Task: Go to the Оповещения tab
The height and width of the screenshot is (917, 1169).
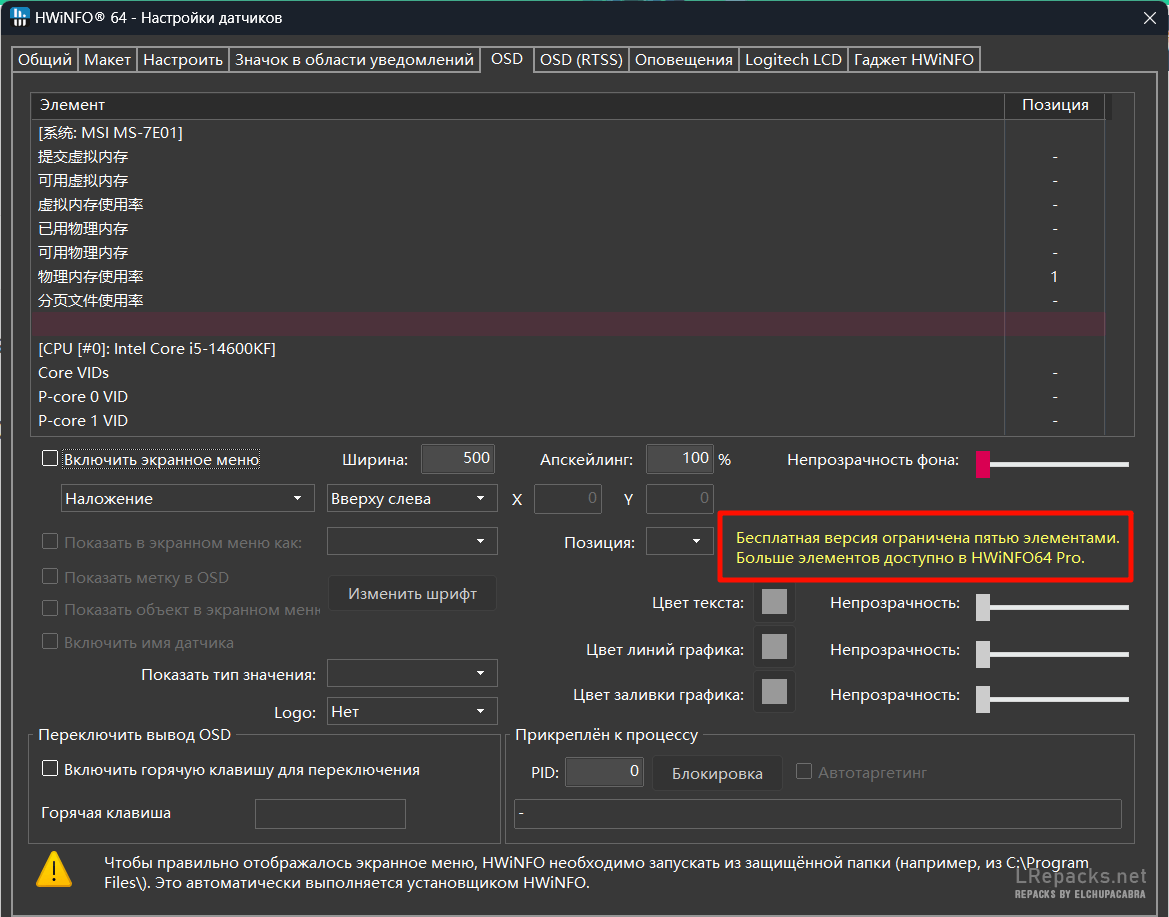Action: click(x=684, y=60)
